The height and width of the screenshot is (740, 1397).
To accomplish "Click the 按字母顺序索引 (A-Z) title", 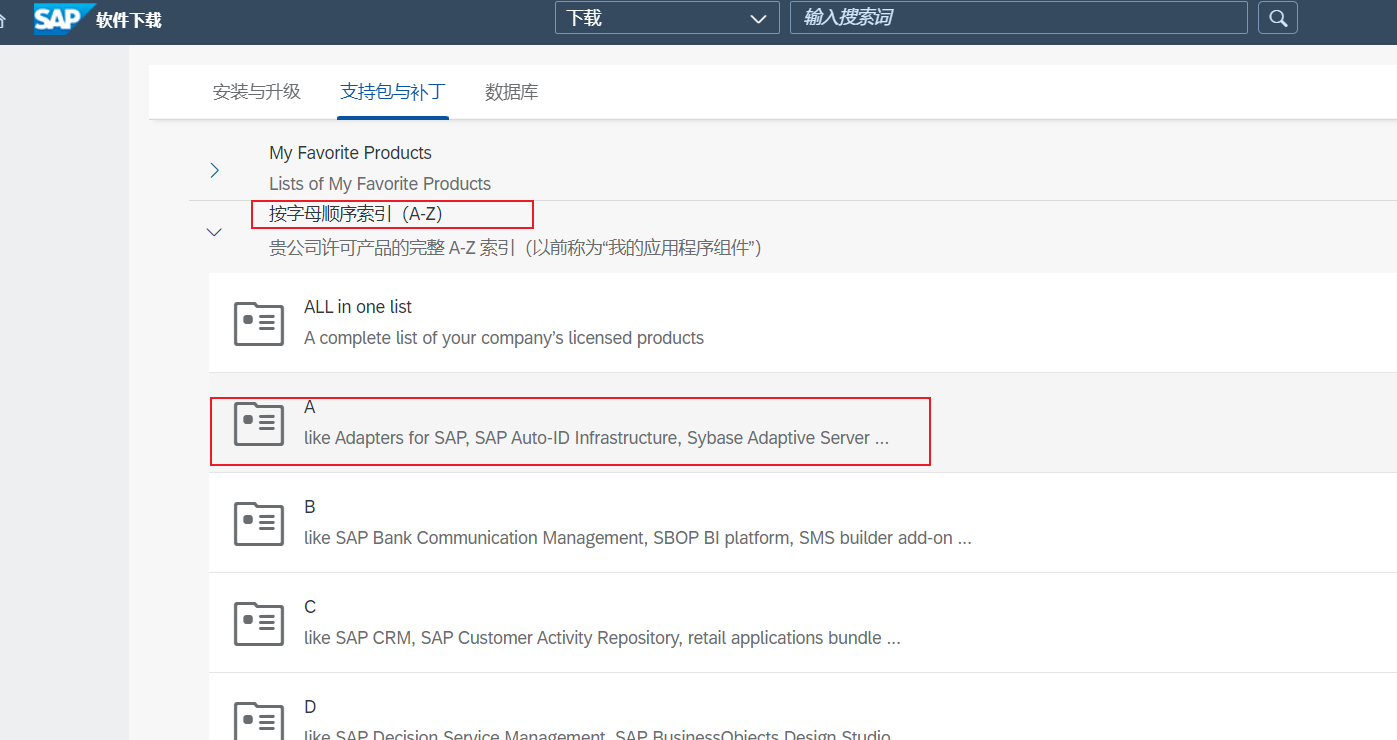I will [356, 214].
